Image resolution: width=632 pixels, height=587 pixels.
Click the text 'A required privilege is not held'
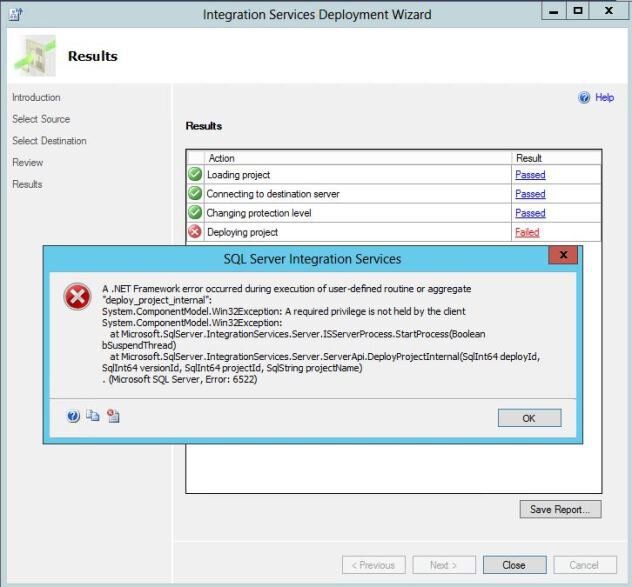tap(348, 311)
